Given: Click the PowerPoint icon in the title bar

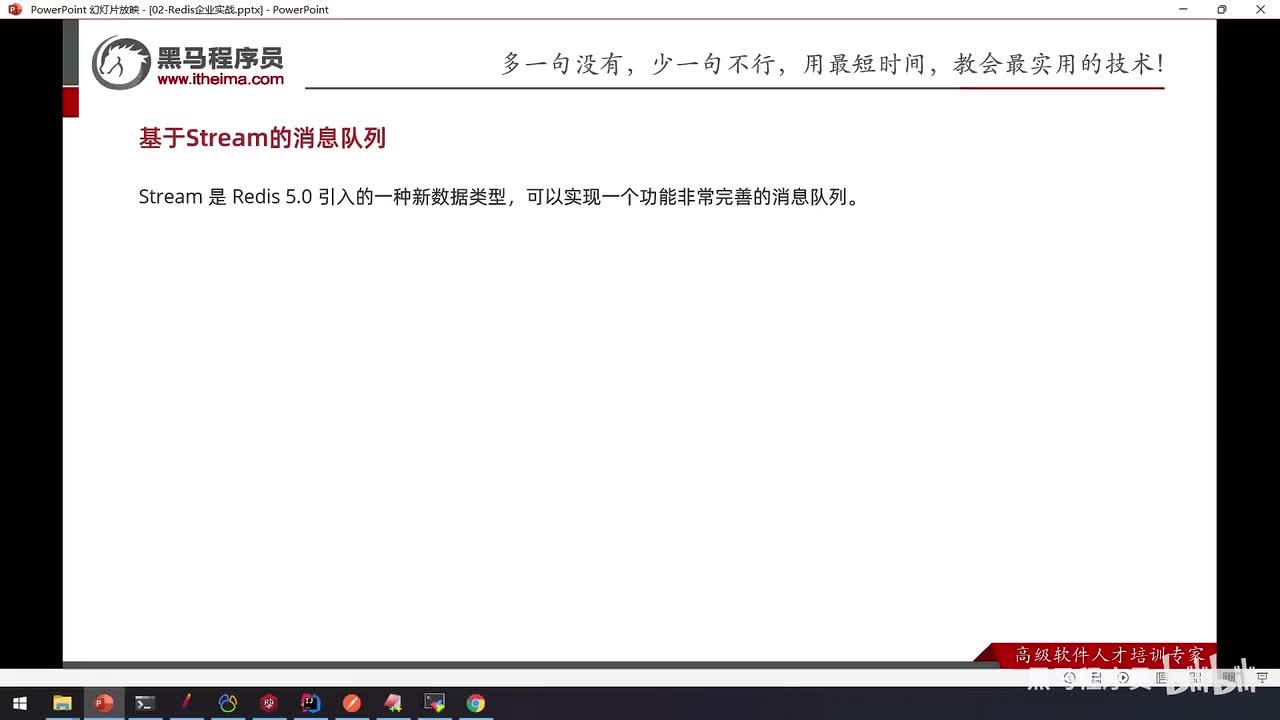Looking at the screenshot, I should point(14,9).
